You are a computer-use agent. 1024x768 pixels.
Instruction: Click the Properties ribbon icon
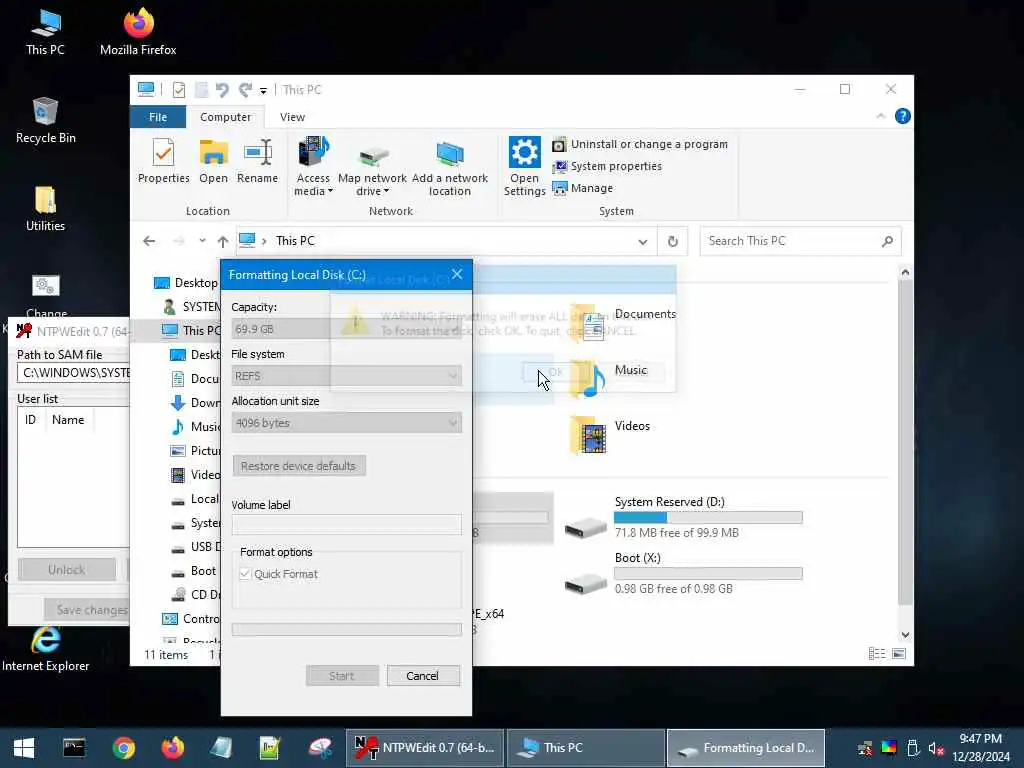coord(163,161)
